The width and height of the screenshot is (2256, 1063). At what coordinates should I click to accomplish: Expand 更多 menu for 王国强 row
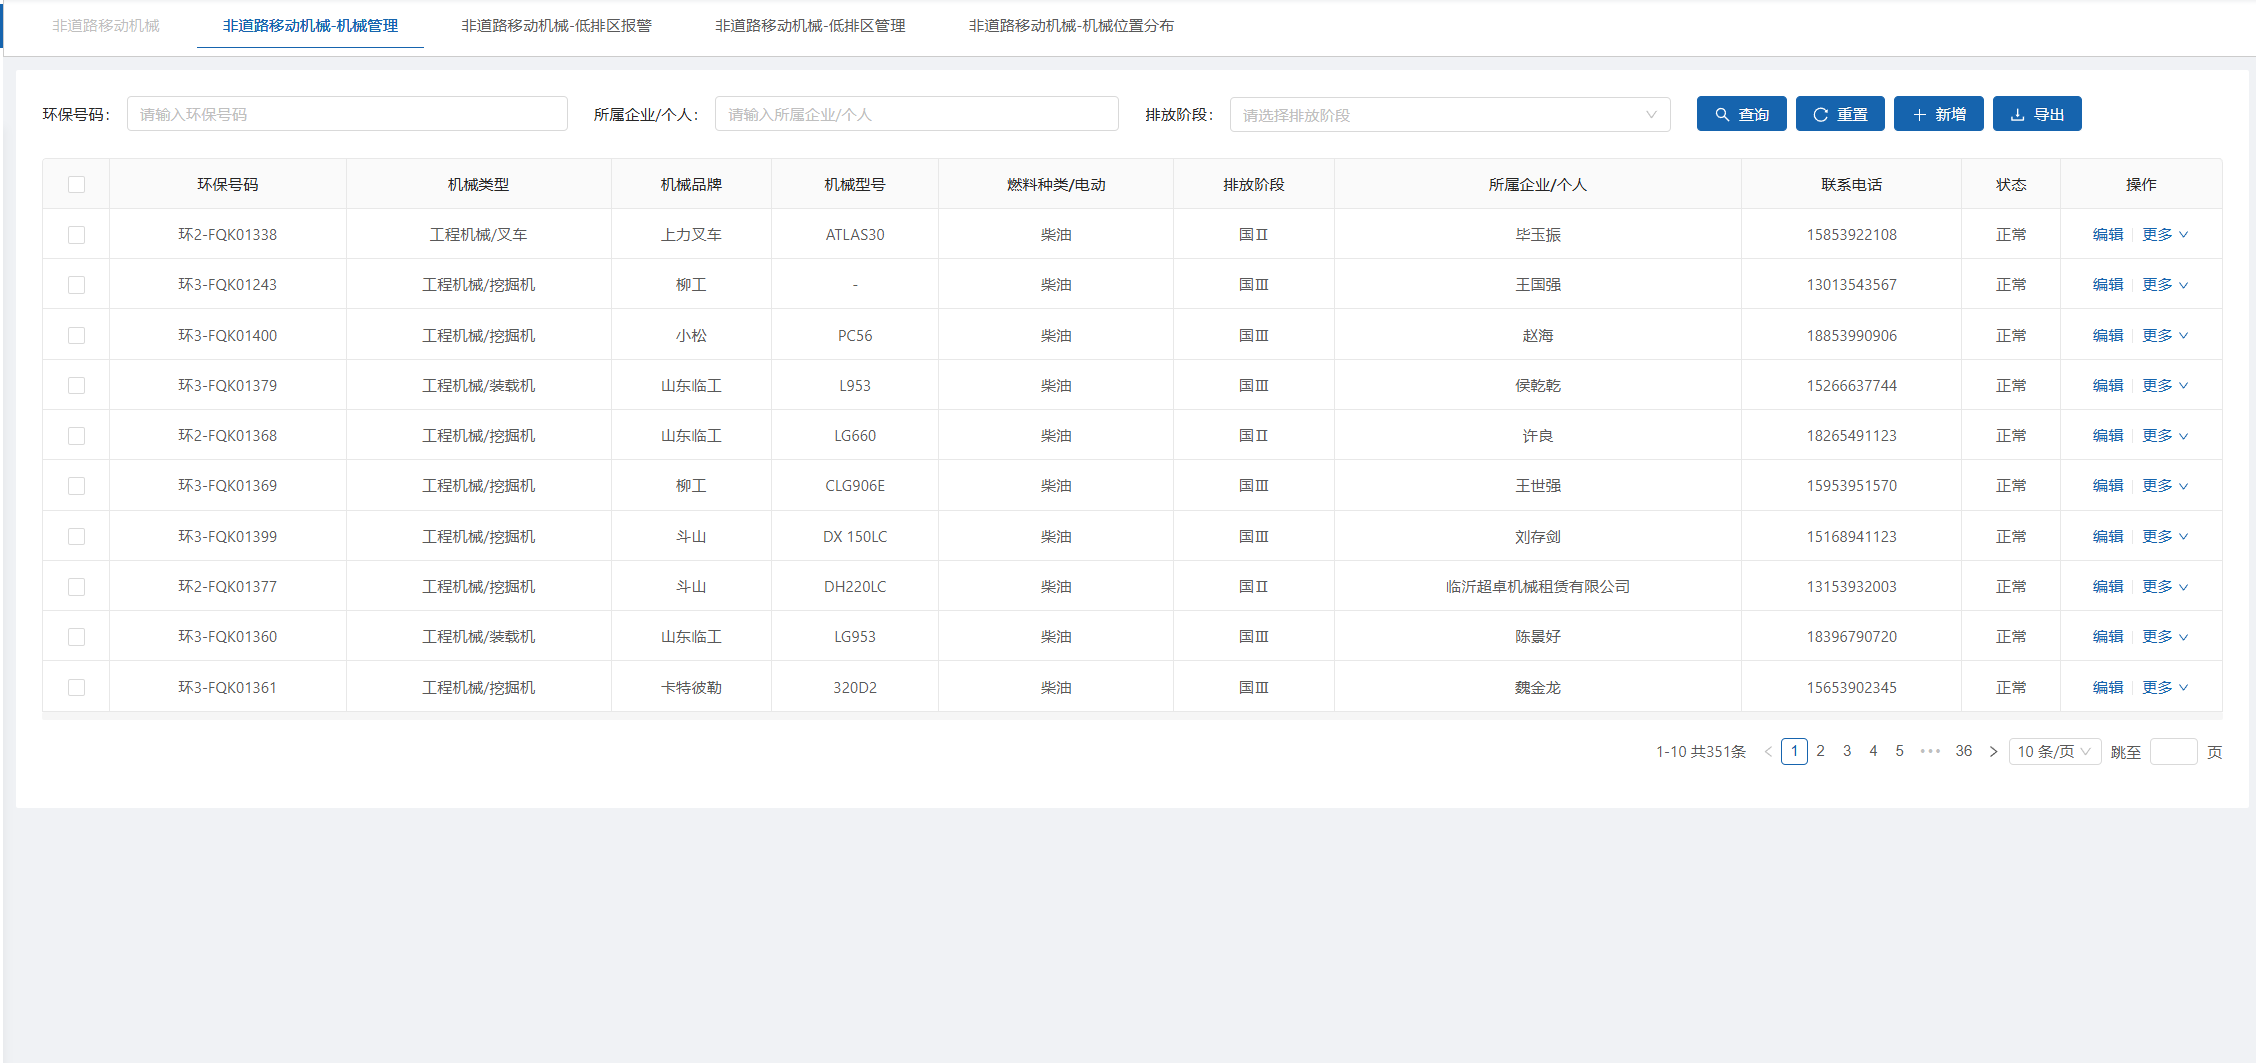coord(2165,284)
